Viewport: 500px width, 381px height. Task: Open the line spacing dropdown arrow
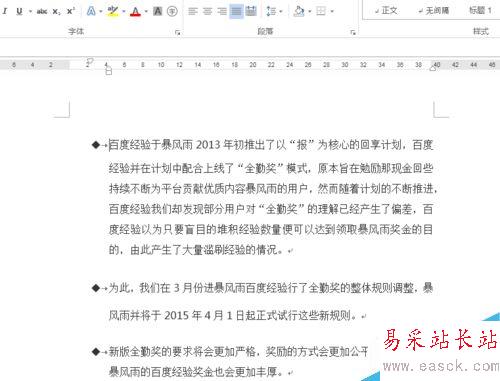coord(281,12)
